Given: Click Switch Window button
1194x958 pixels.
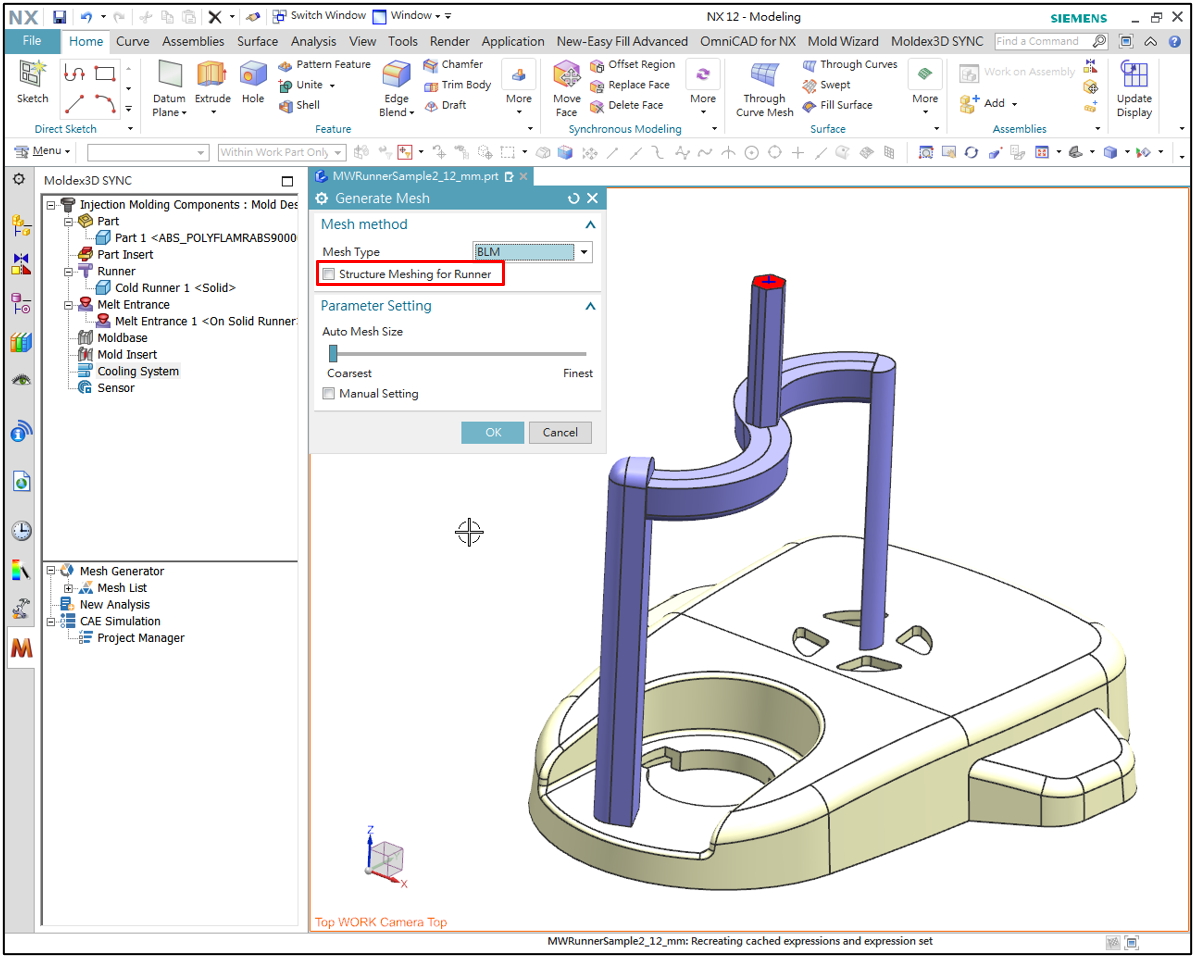Looking at the screenshot, I should [x=320, y=16].
